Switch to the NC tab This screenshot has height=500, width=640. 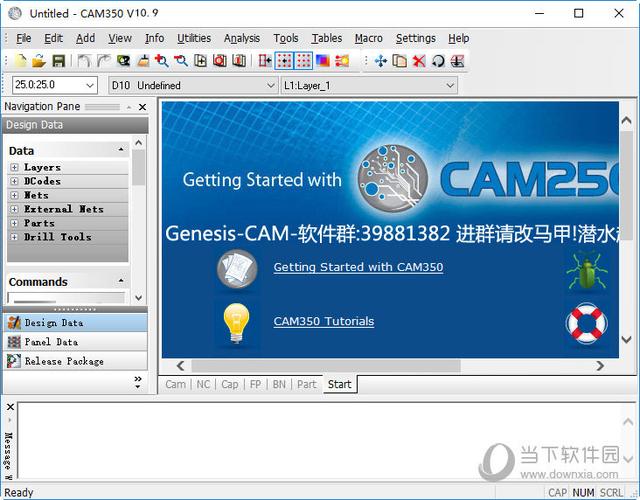coord(203,384)
